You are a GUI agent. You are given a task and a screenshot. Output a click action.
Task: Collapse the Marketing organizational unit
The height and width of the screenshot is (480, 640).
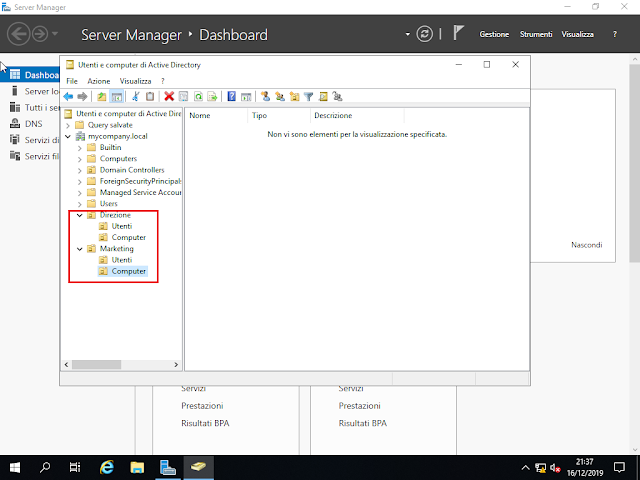[x=80, y=249]
